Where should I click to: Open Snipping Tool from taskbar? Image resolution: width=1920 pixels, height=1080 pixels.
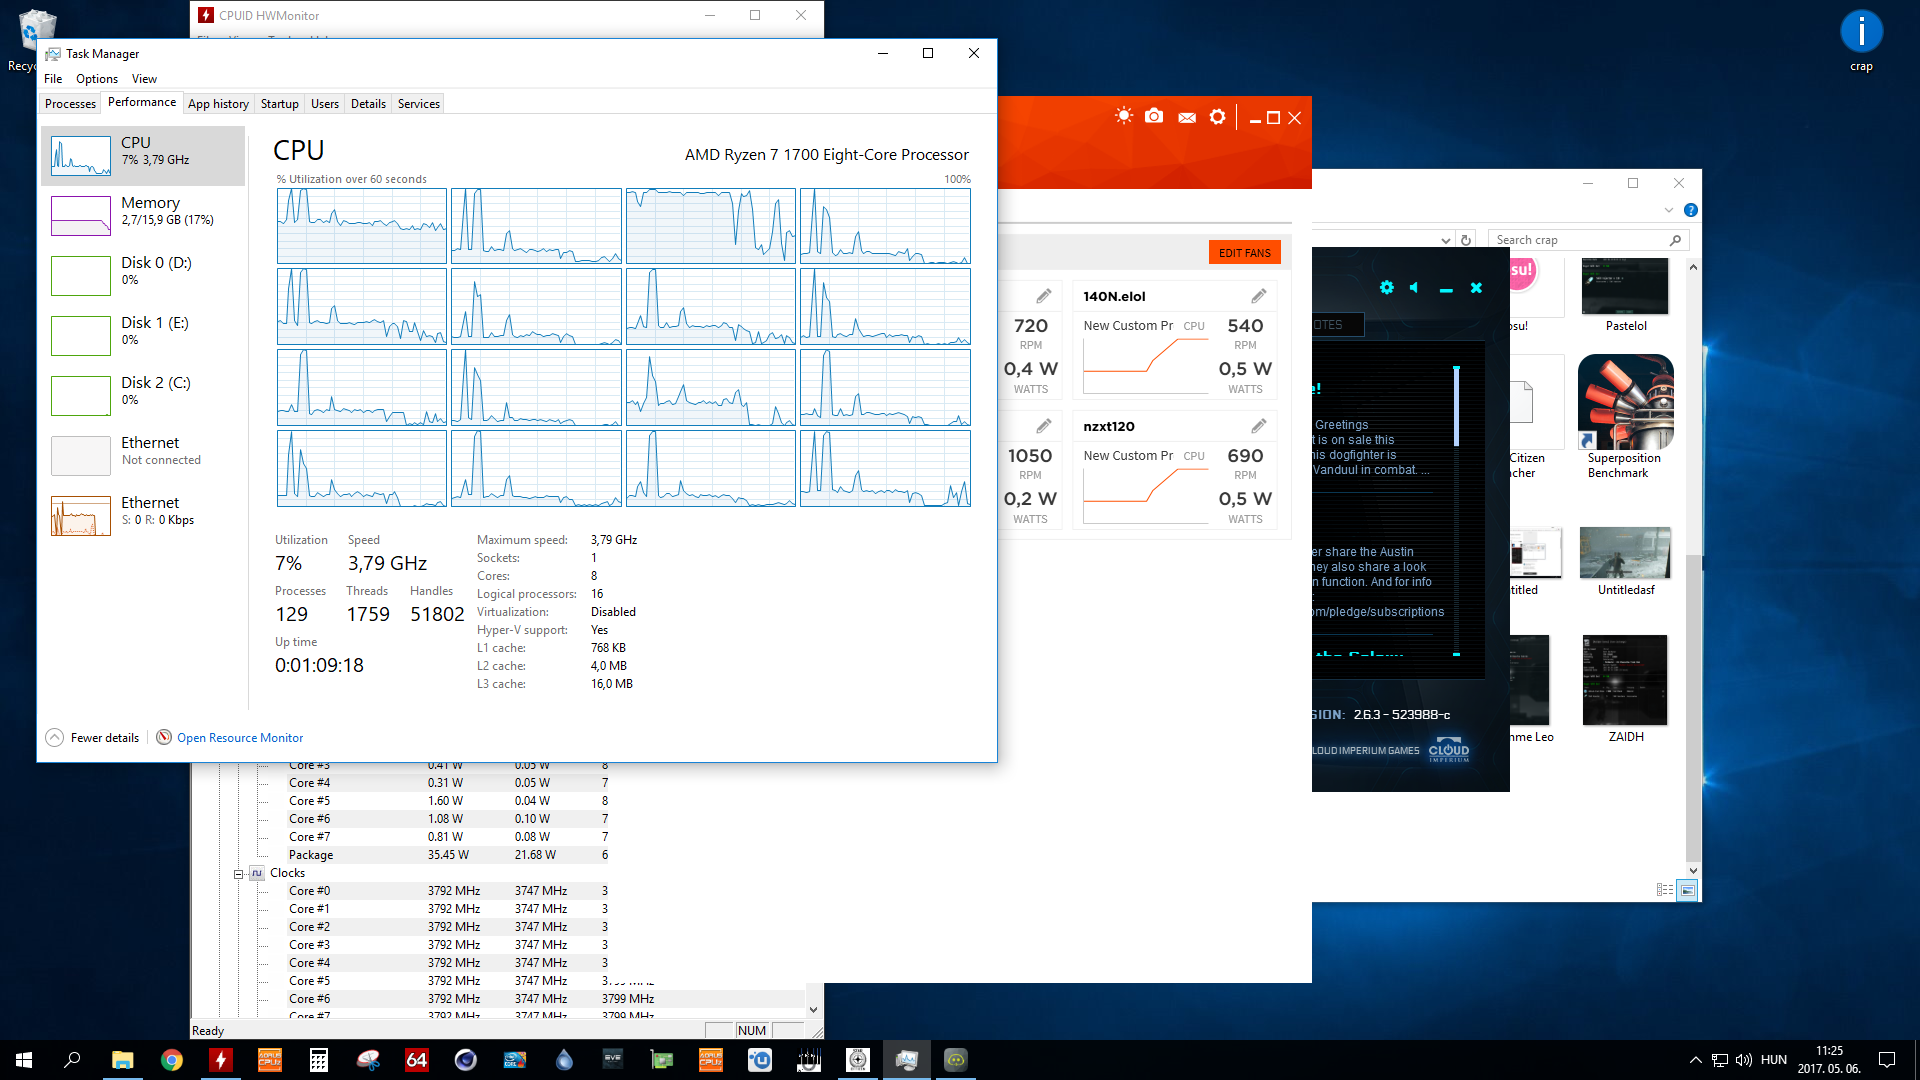(x=368, y=1060)
